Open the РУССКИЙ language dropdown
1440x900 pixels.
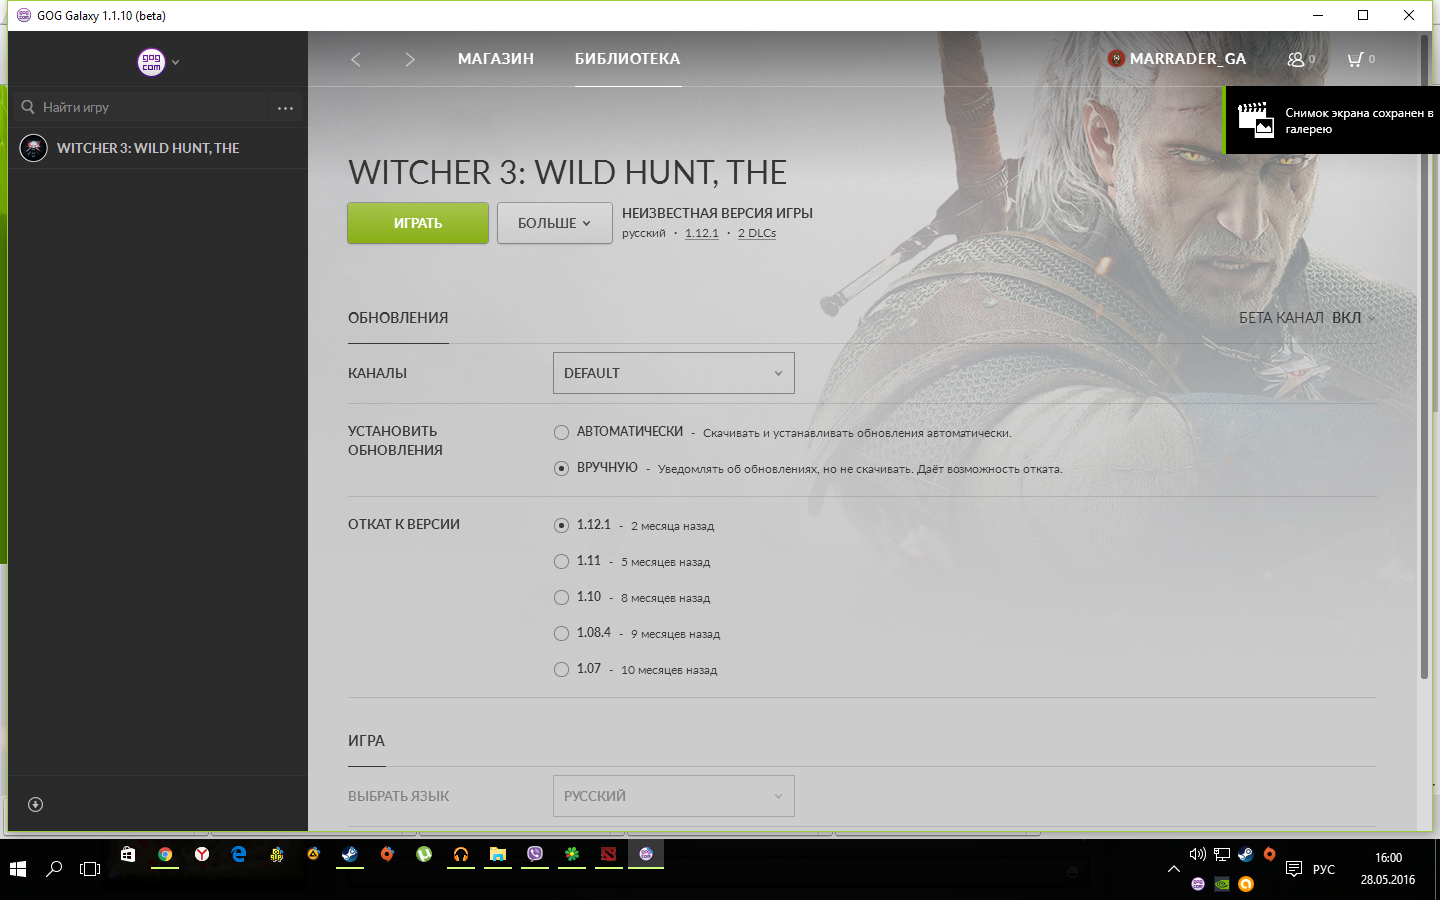click(674, 796)
